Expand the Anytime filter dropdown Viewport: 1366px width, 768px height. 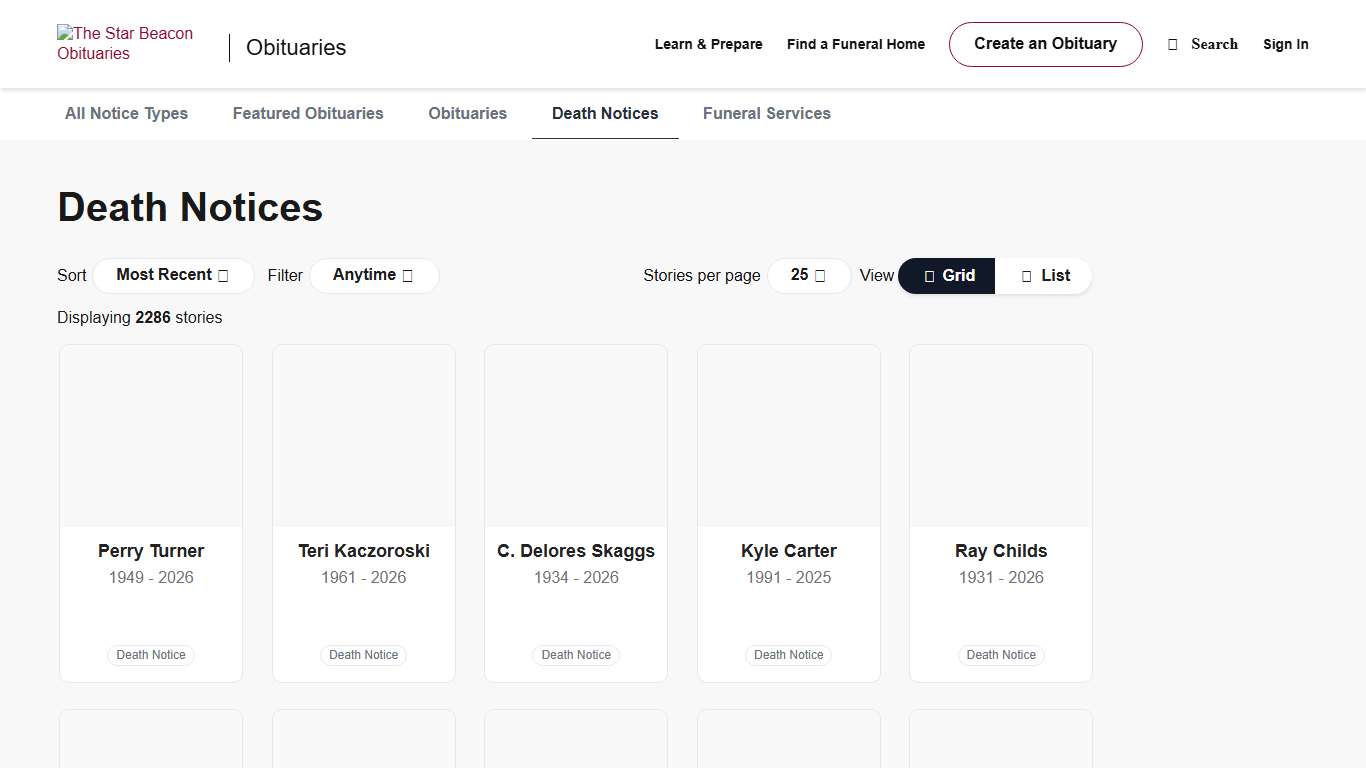tap(373, 275)
